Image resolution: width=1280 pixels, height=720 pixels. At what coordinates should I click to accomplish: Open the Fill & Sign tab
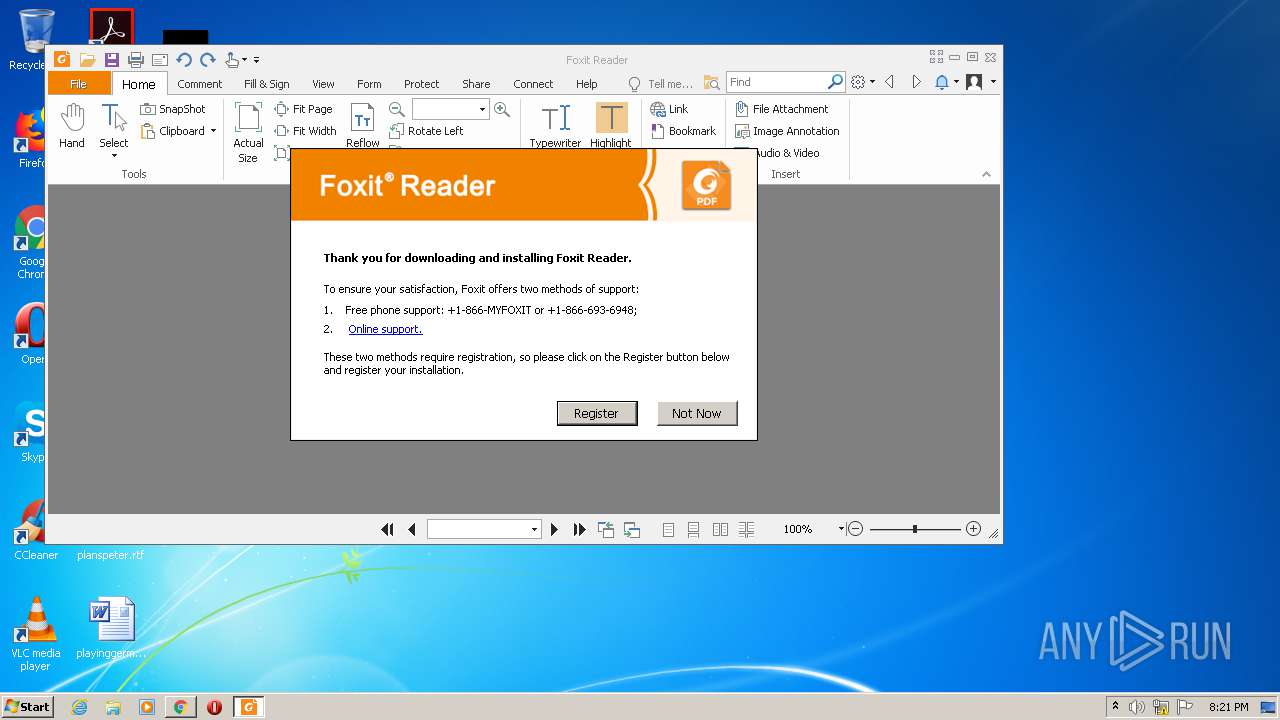(267, 84)
